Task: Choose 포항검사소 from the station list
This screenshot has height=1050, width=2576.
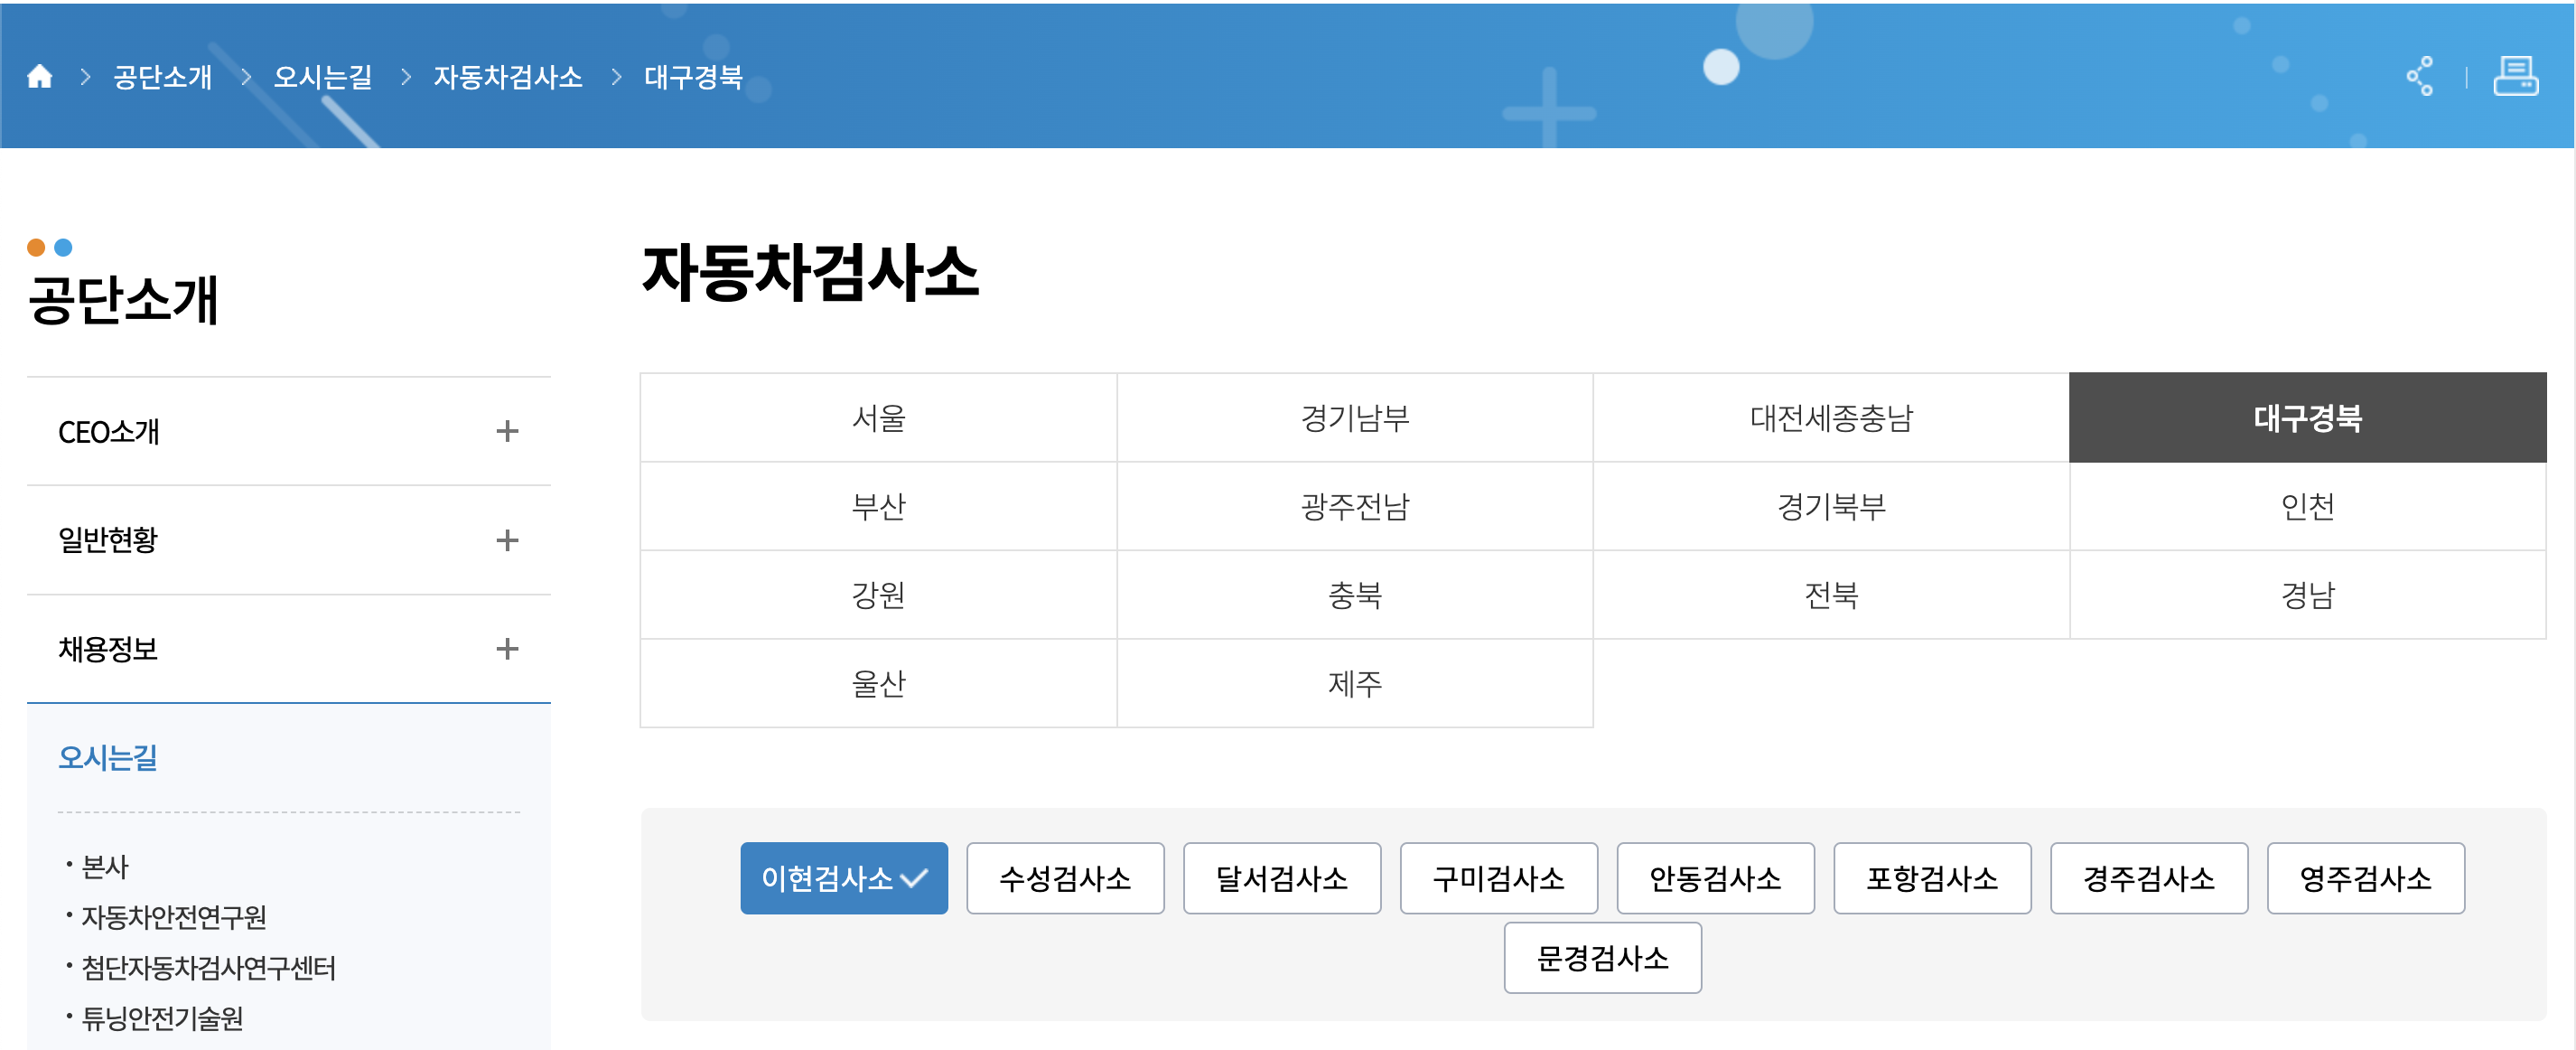Action: pos(1932,878)
